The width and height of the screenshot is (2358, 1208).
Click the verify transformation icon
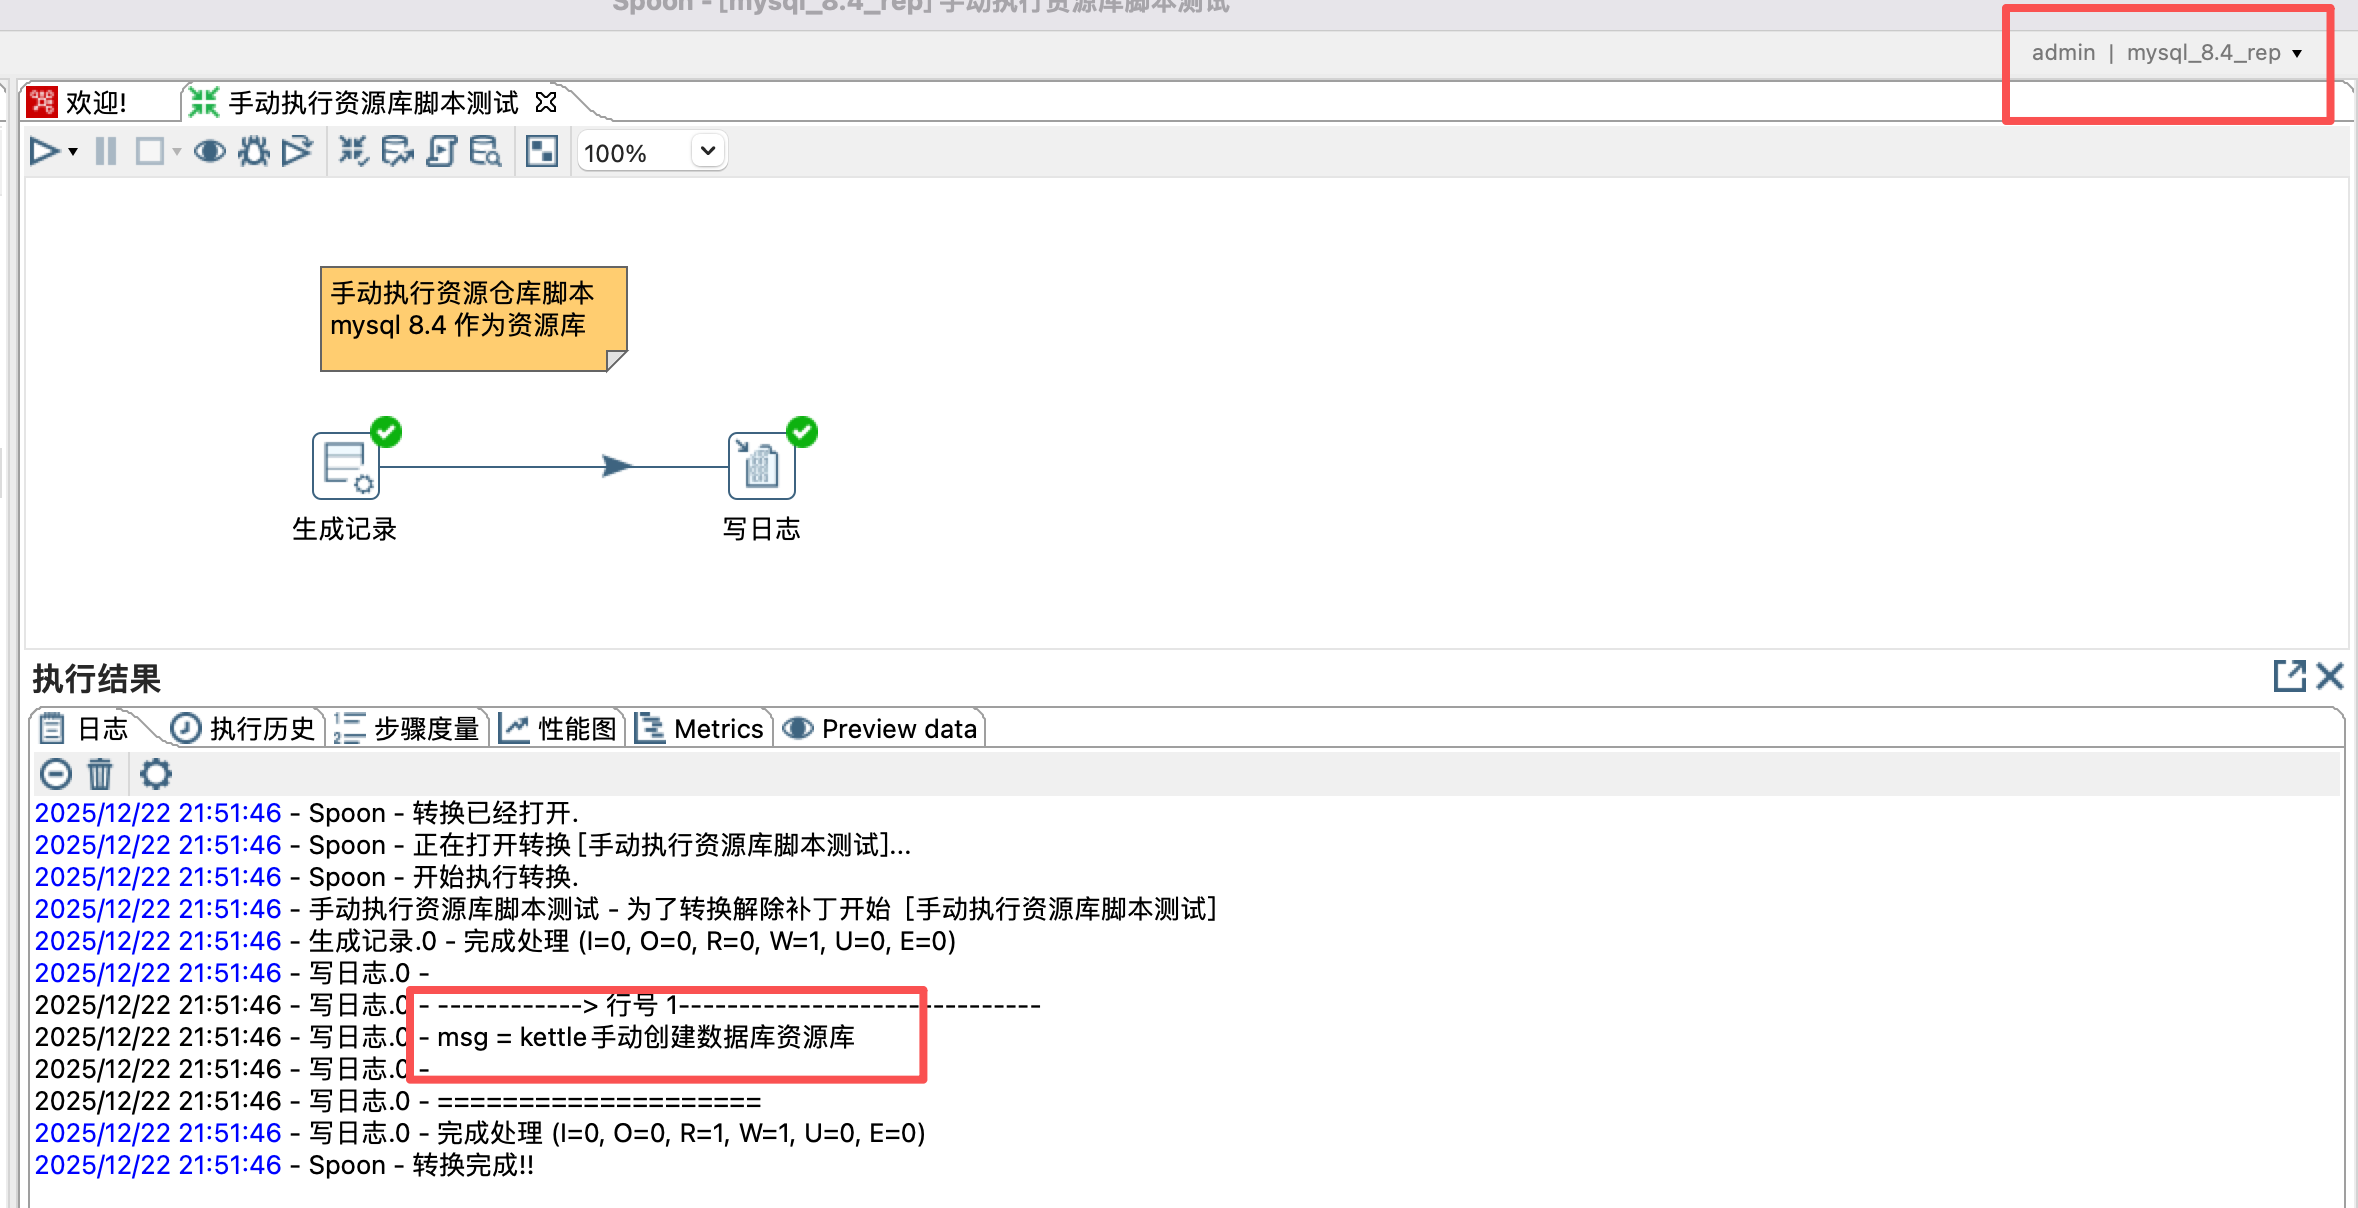click(x=353, y=152)
